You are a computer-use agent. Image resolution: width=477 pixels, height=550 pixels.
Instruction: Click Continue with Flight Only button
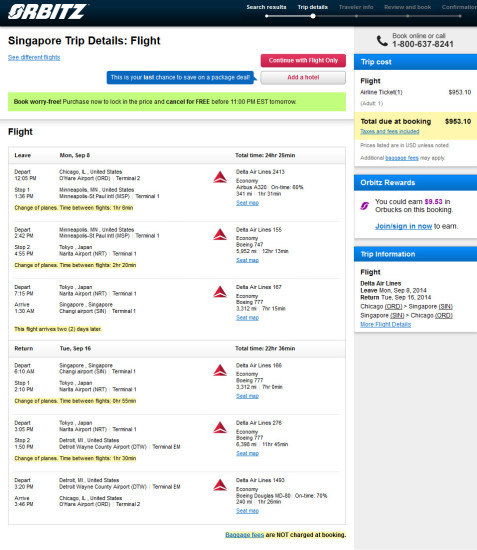[x=303, y=60]
